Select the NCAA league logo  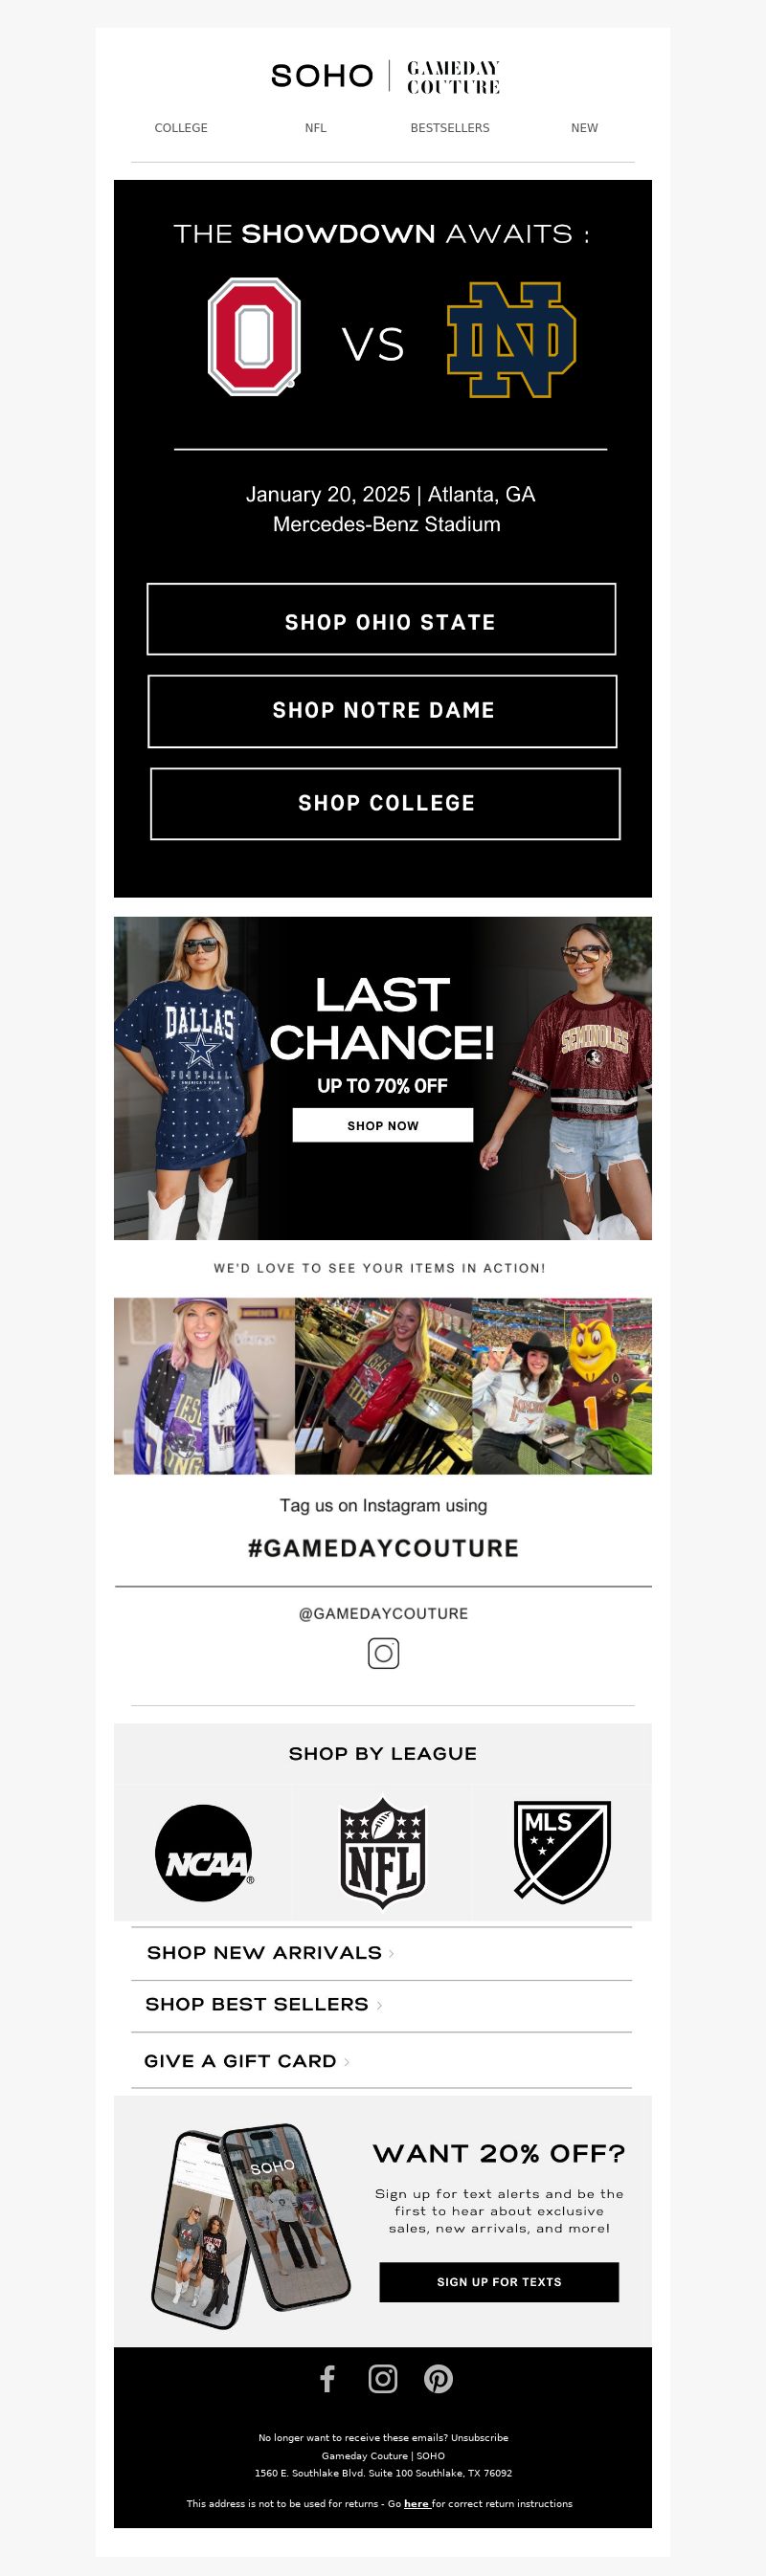tap(204, 1853)
